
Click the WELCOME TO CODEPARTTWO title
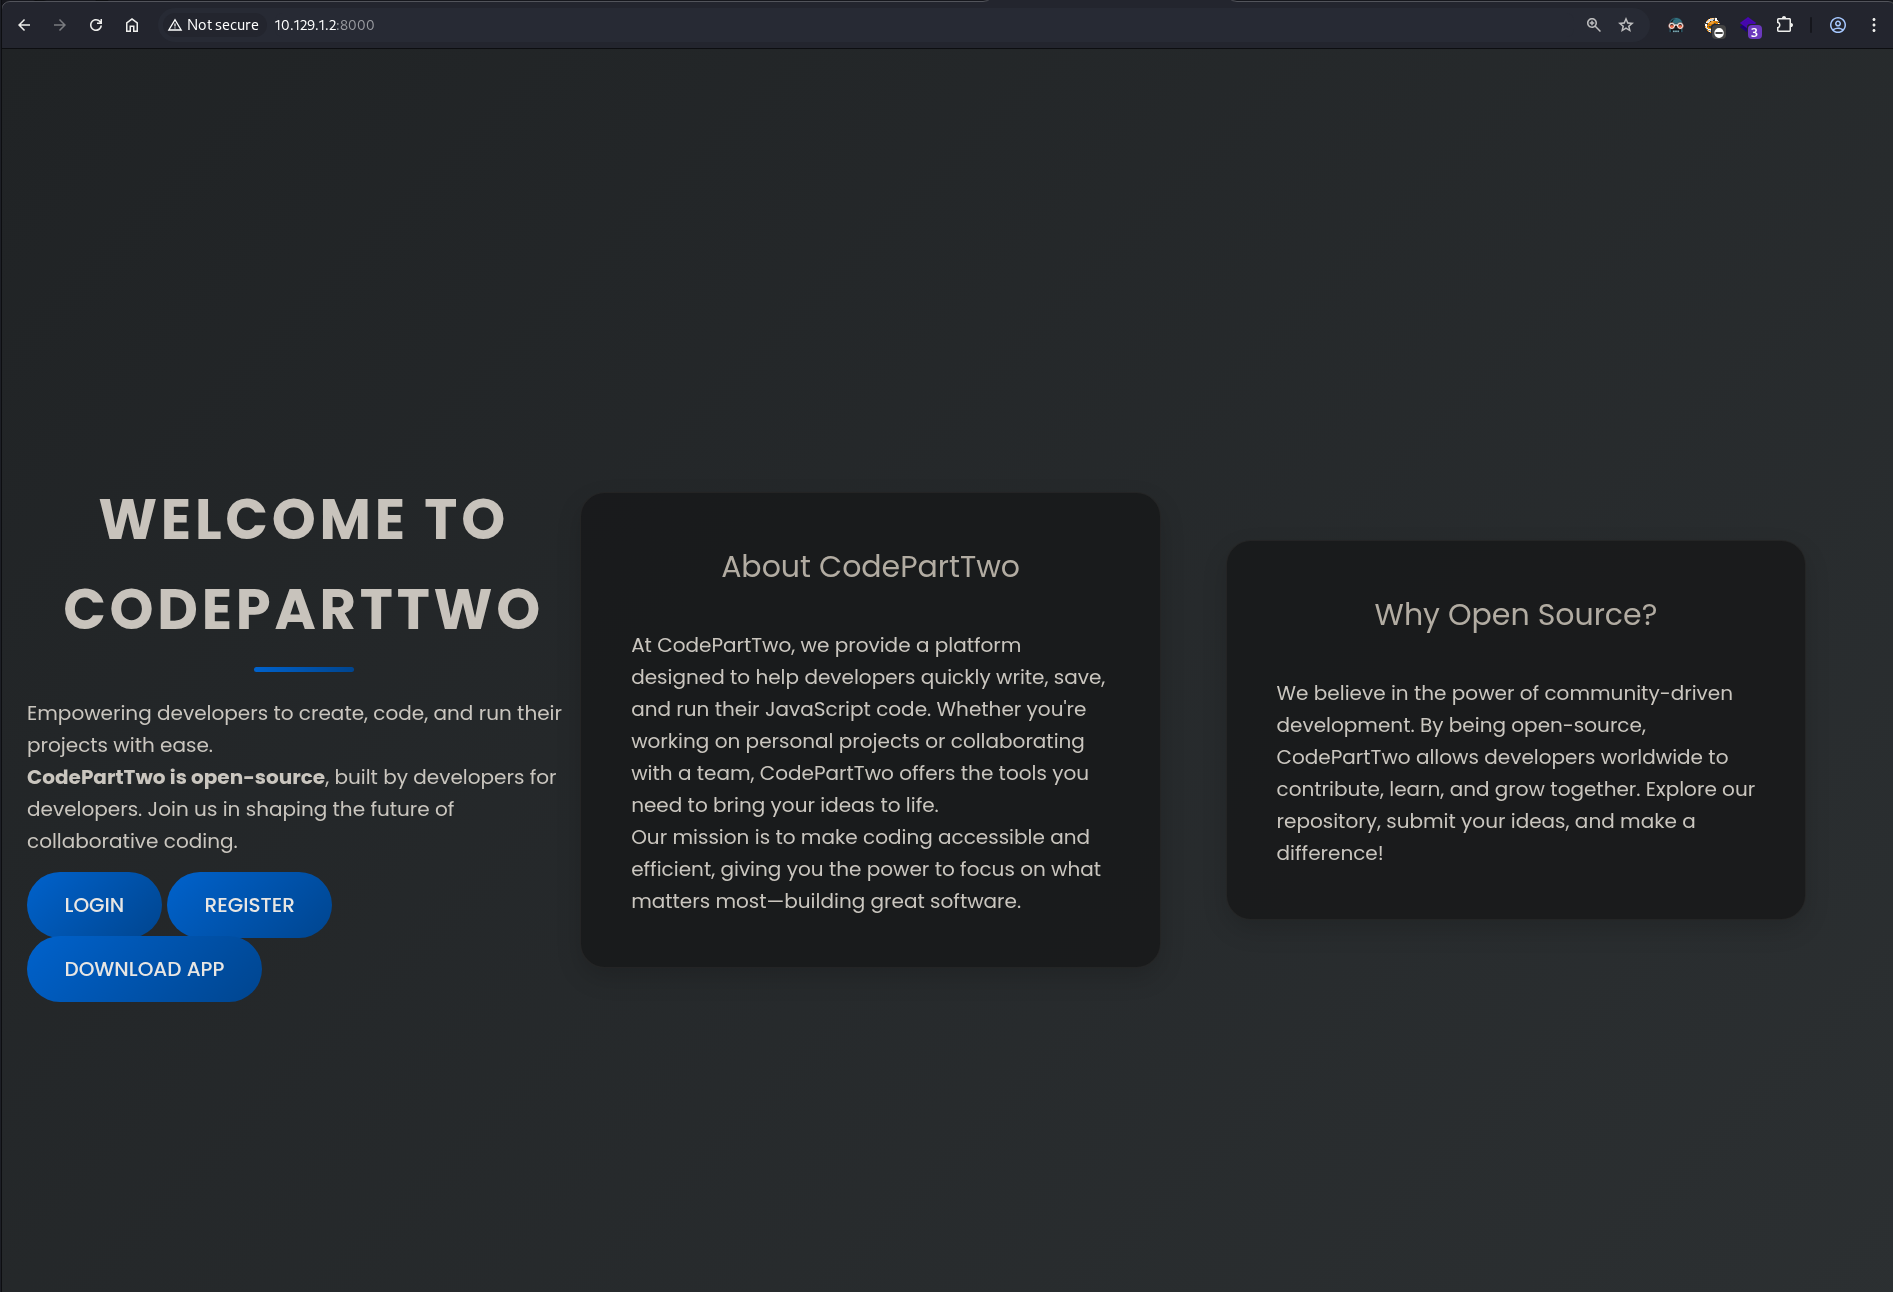pos(303,564)
